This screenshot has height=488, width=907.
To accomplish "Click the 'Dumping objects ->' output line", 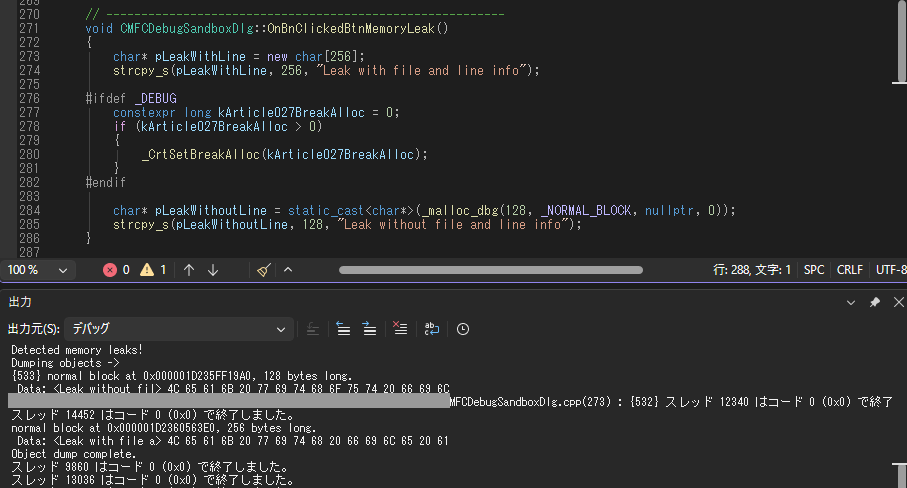I will pos(65,363).
